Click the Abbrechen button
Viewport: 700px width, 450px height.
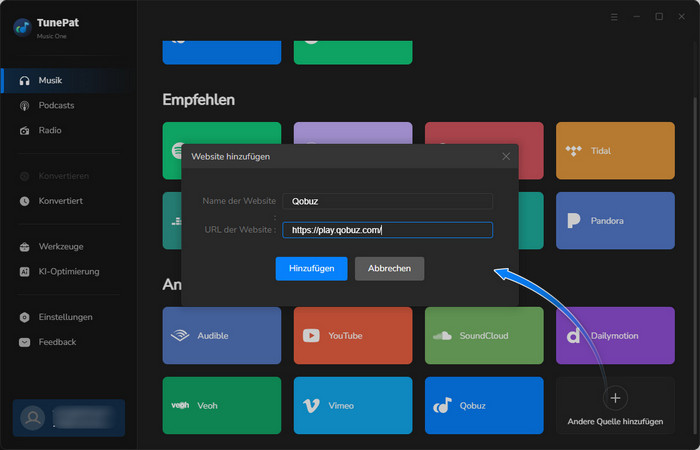pos(389,269)
